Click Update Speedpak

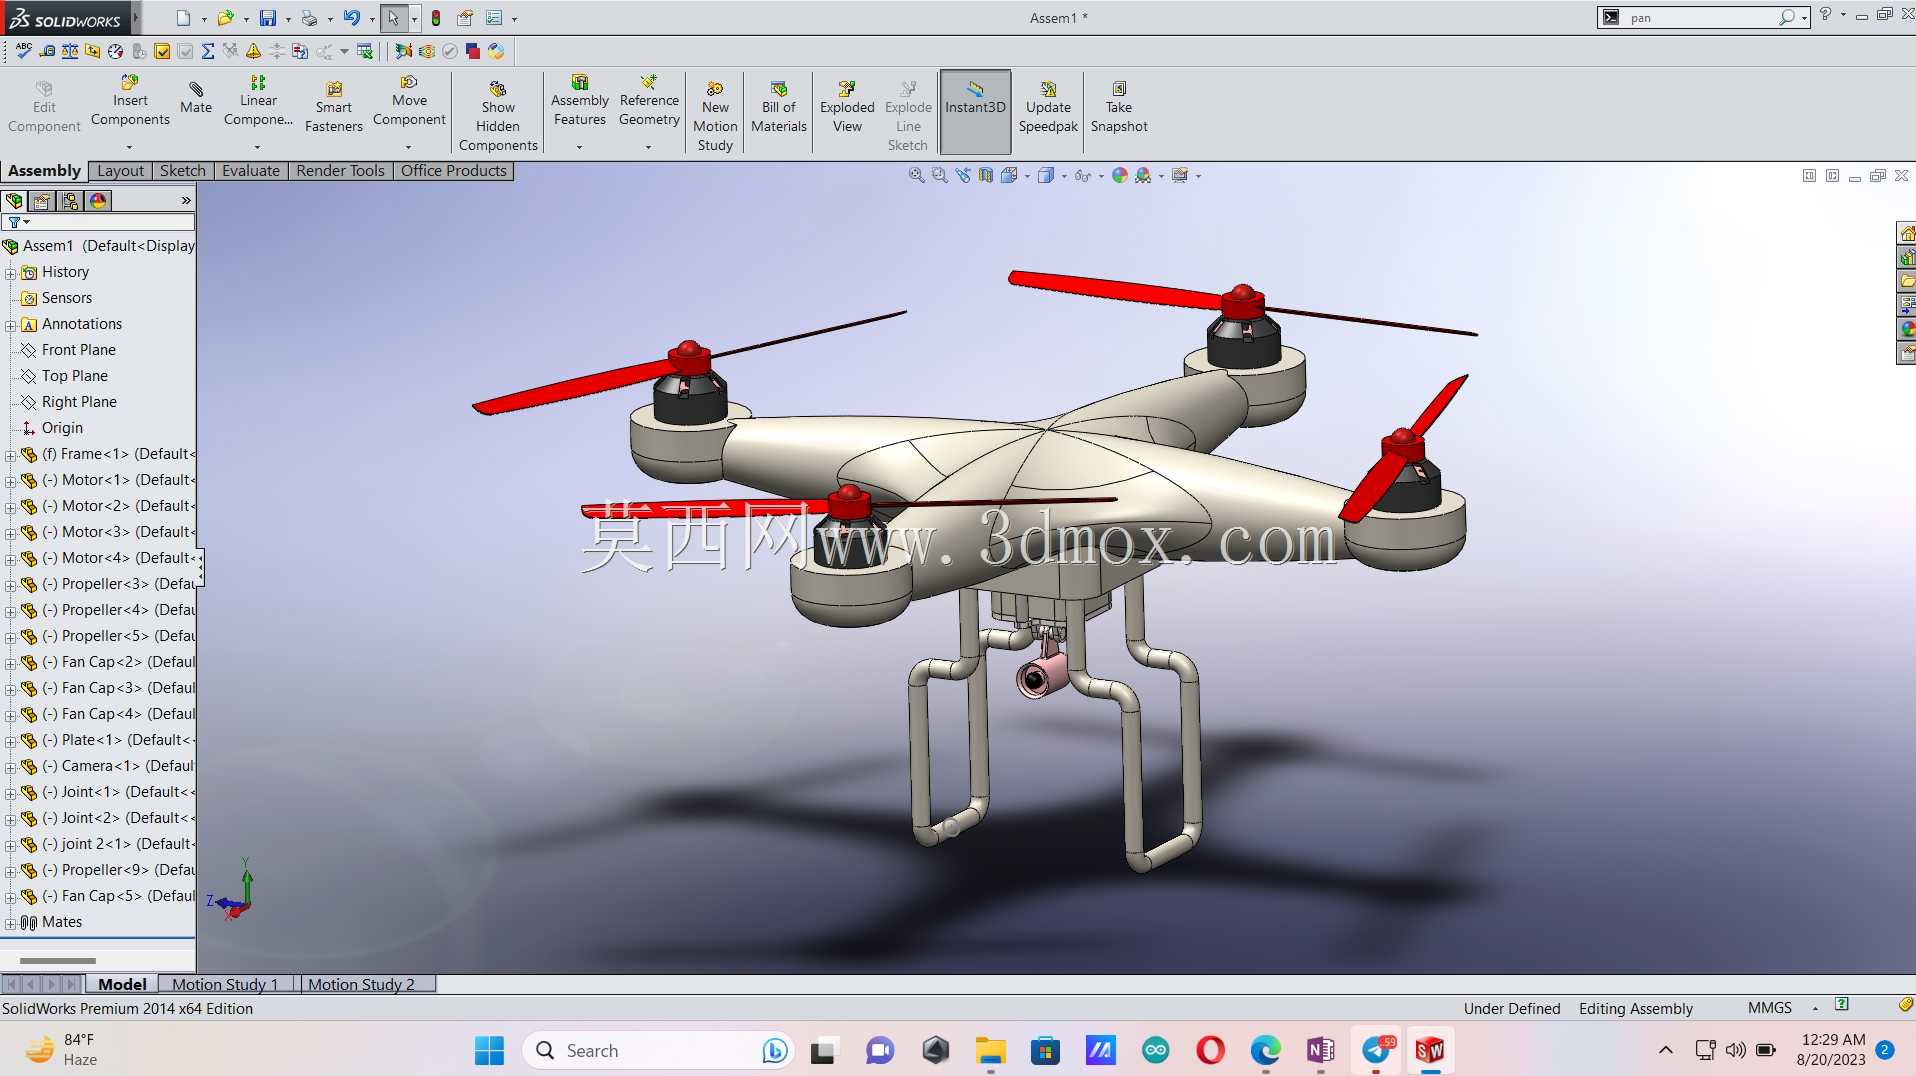(x=1048, y=107)
